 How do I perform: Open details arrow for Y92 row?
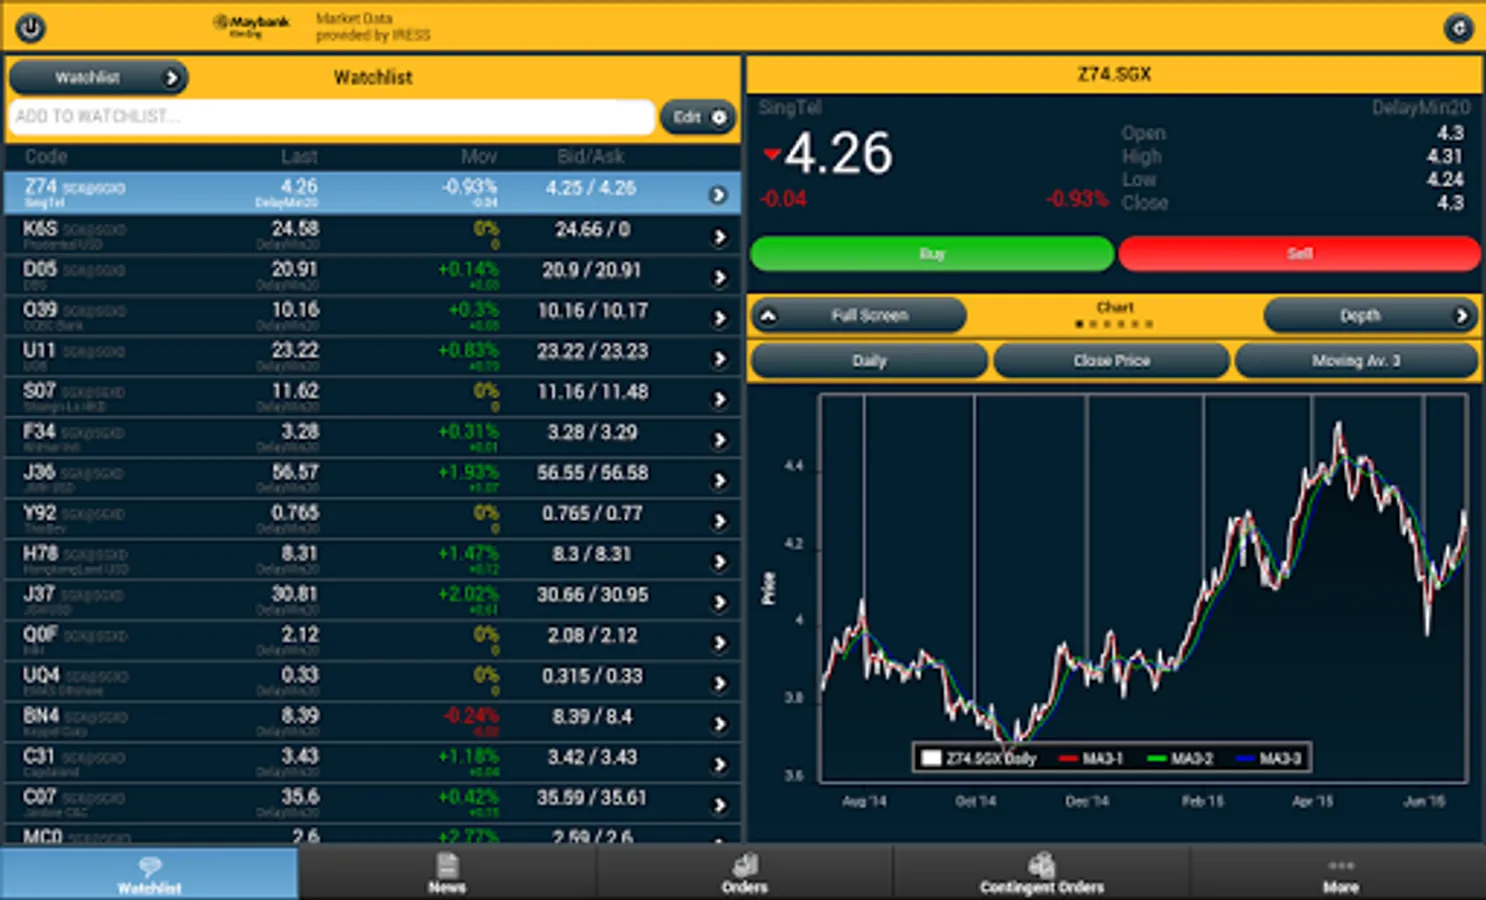click(718, 520)
